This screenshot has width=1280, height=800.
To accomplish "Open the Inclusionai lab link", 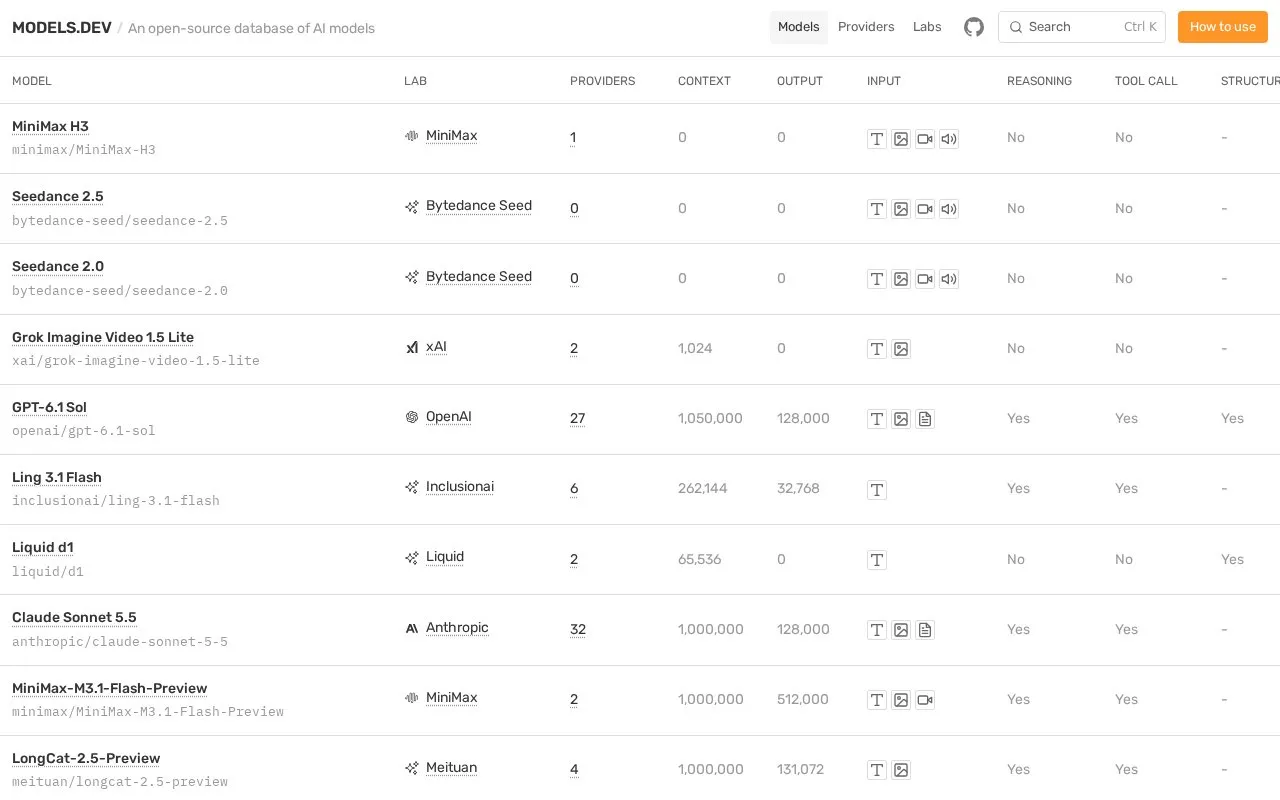I will click(x=460, y=487).
